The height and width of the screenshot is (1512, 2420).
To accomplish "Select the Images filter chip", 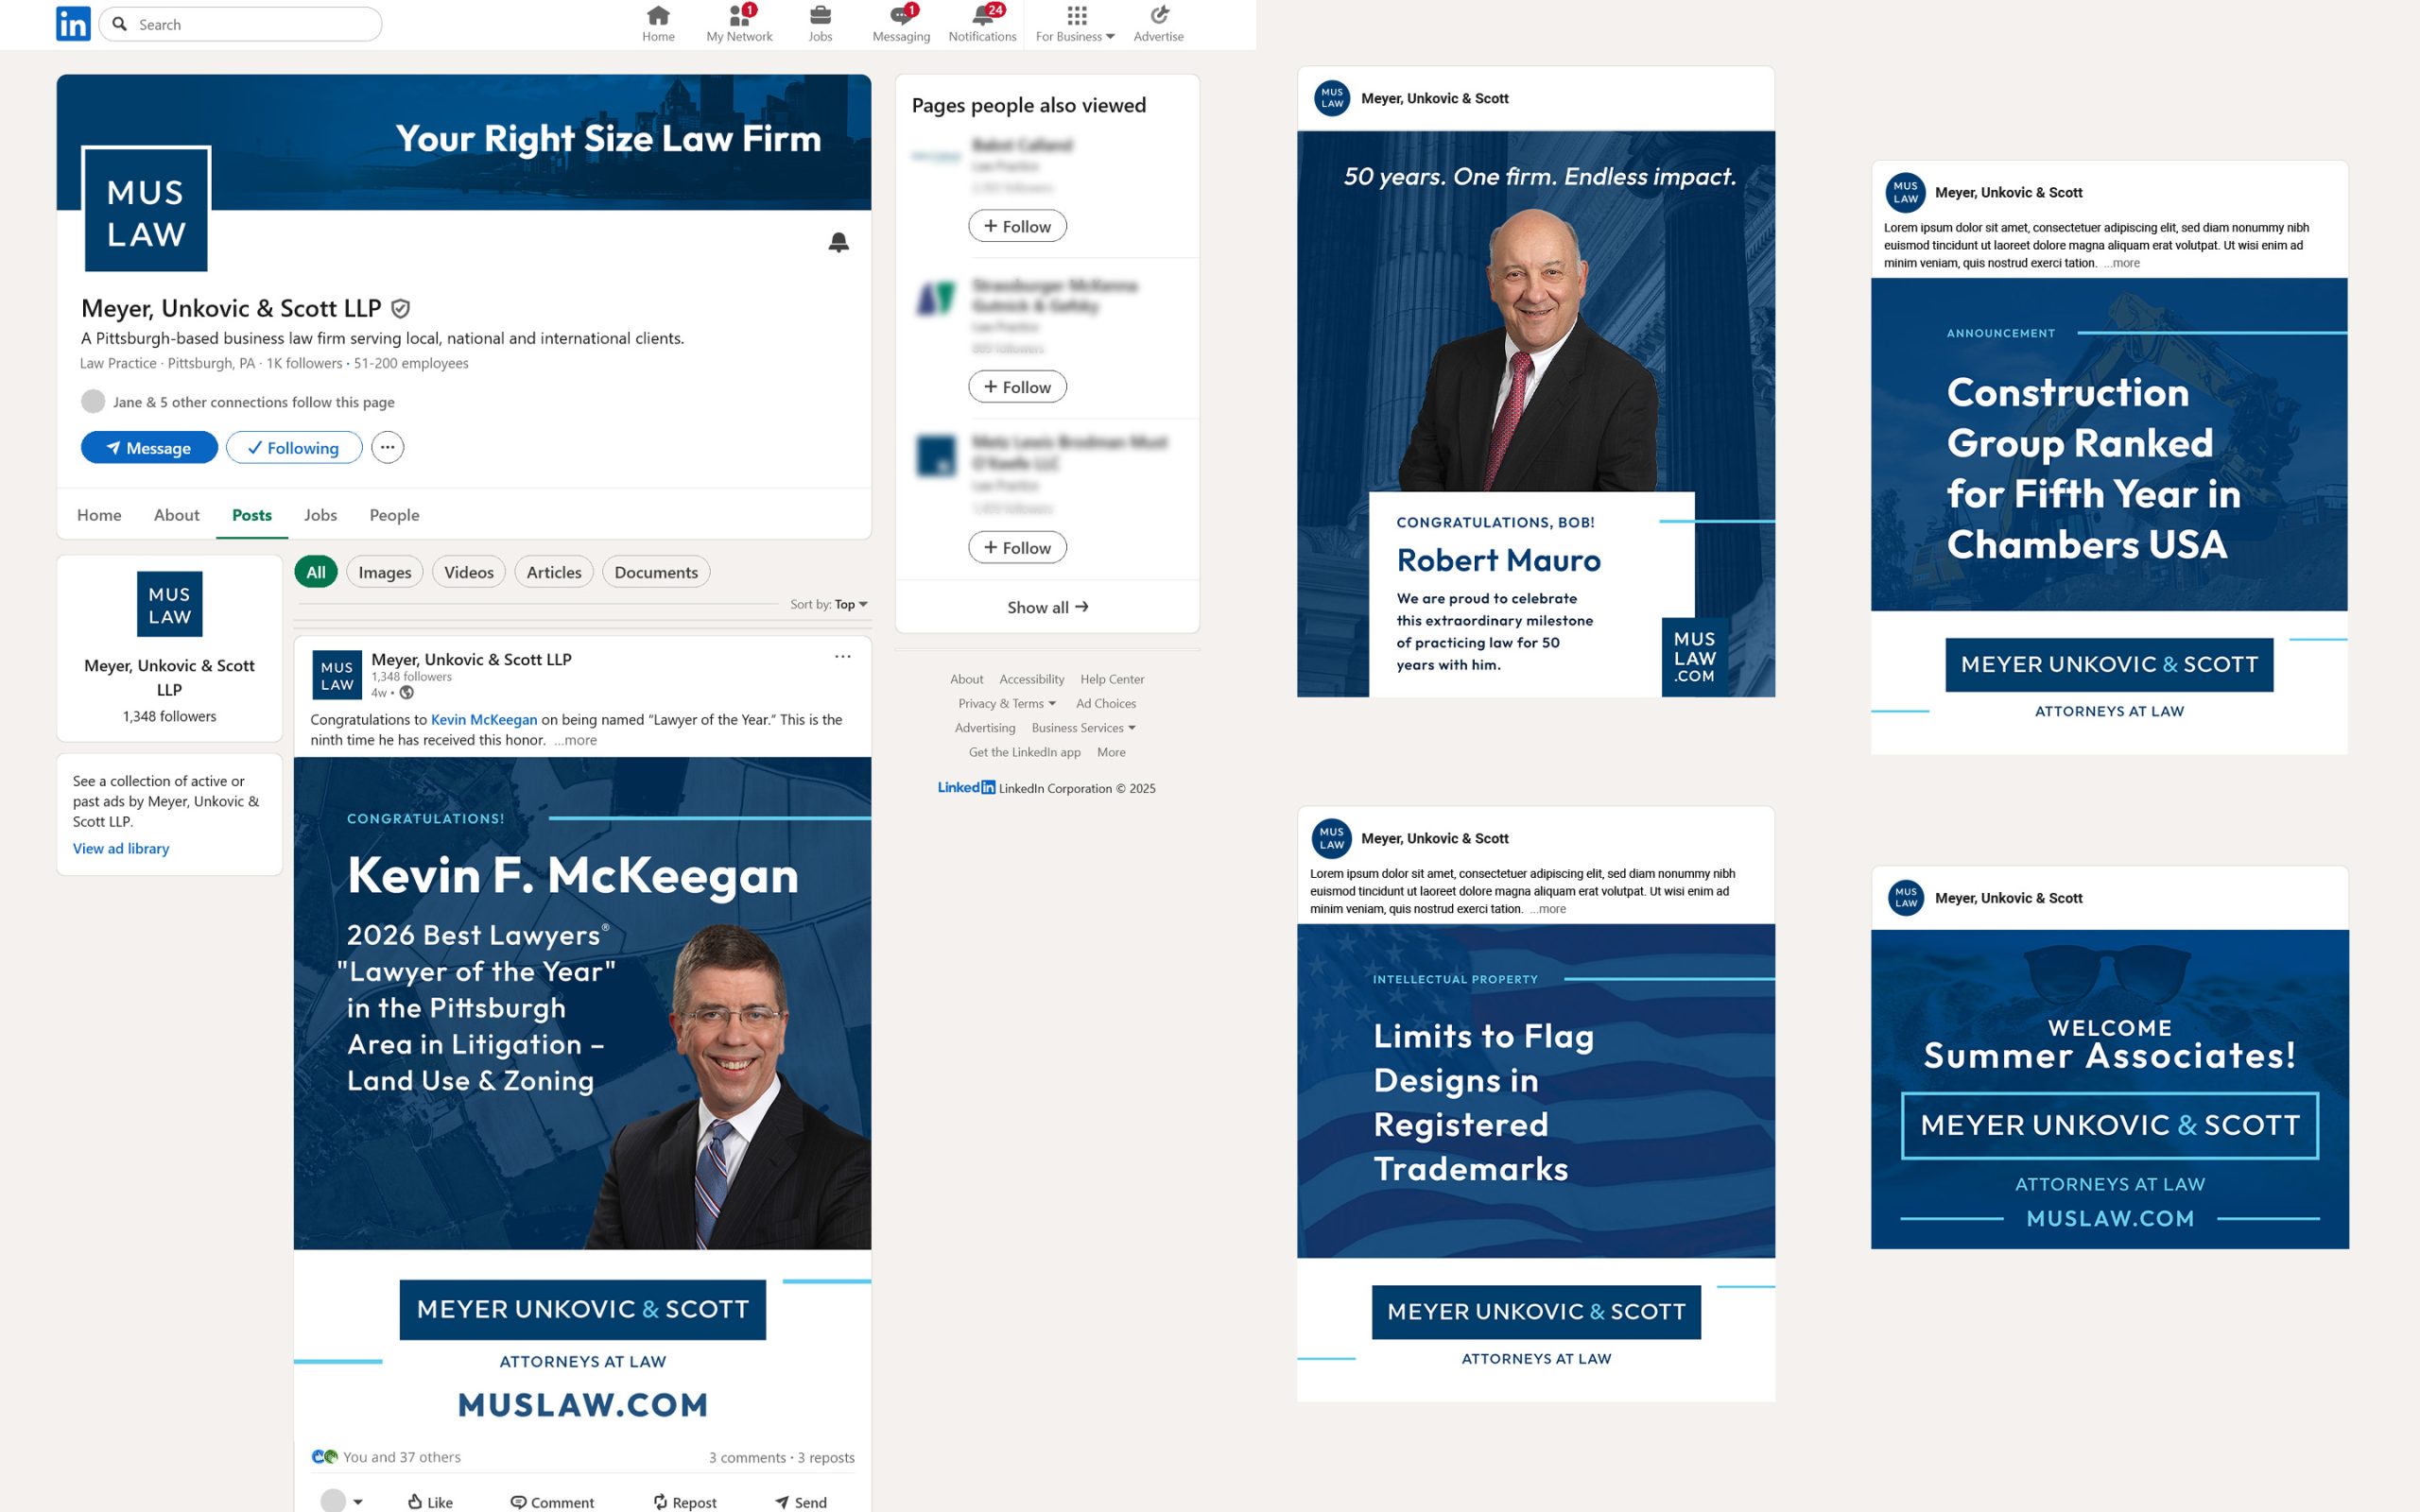I will click(385, 572).
